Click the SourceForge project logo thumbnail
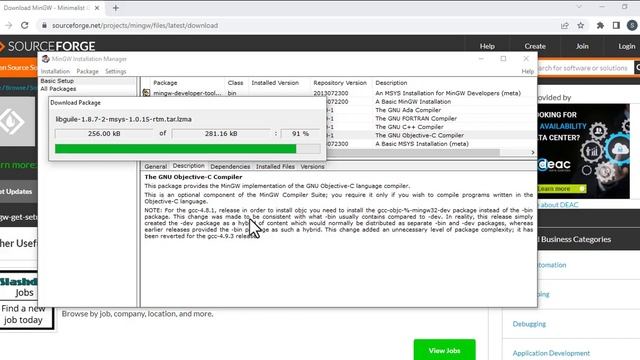Viewport: 640px width, 360px height. tap(17, 121)
